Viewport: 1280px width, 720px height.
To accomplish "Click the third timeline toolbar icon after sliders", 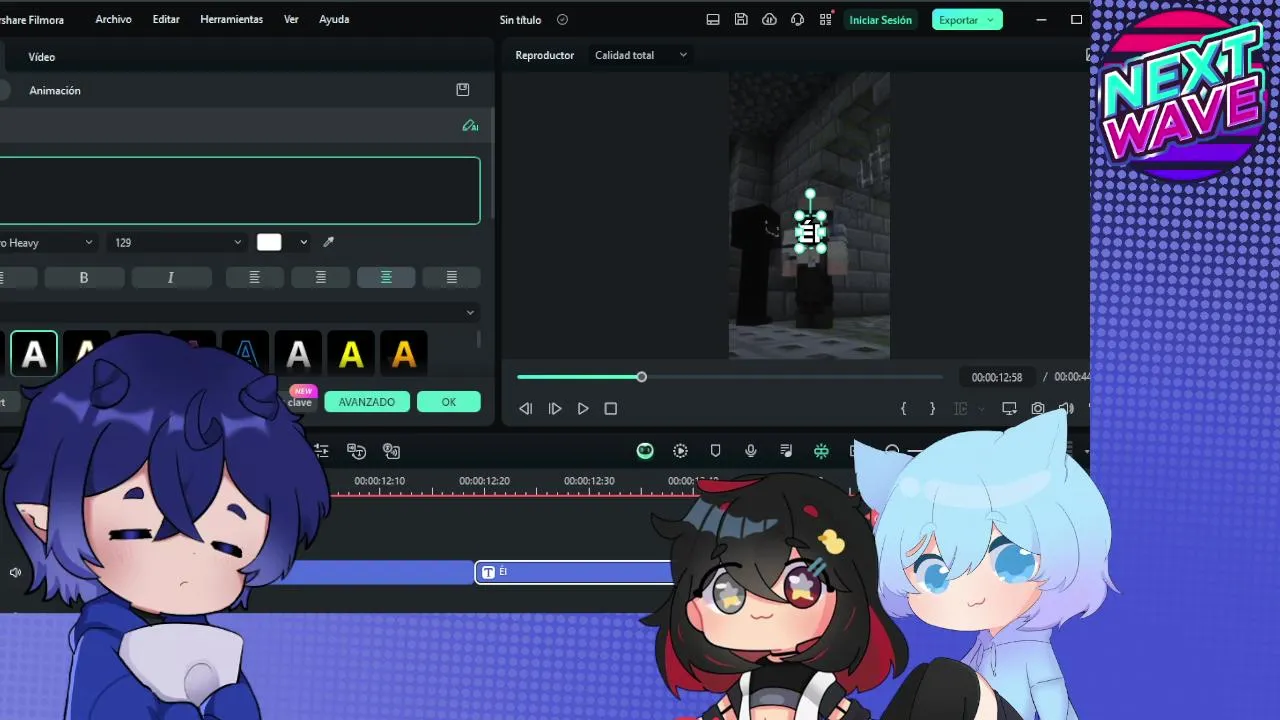I will pyautogui.click(x=392, y=451).
